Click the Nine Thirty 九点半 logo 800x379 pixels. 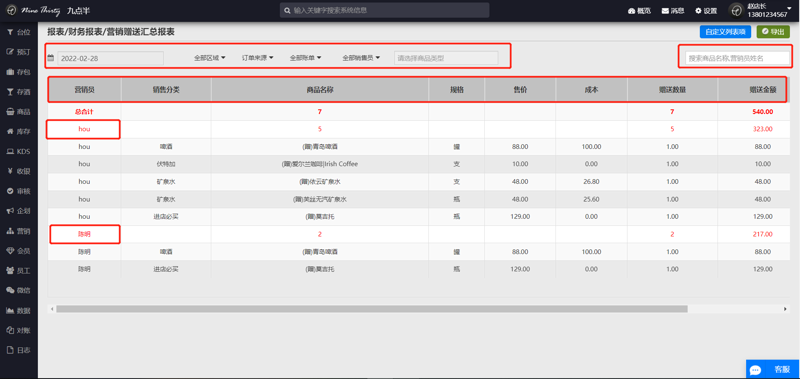point(47,10)
